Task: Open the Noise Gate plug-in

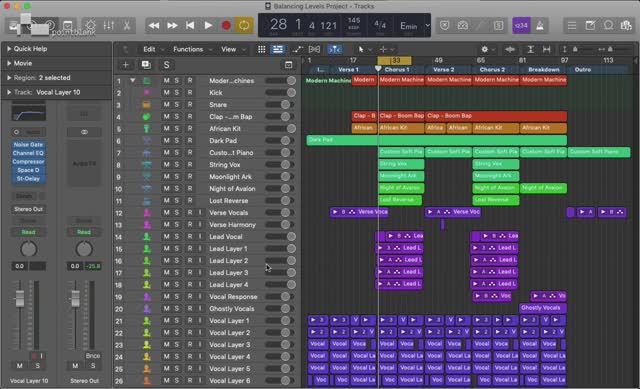Action: pos(28,144)
